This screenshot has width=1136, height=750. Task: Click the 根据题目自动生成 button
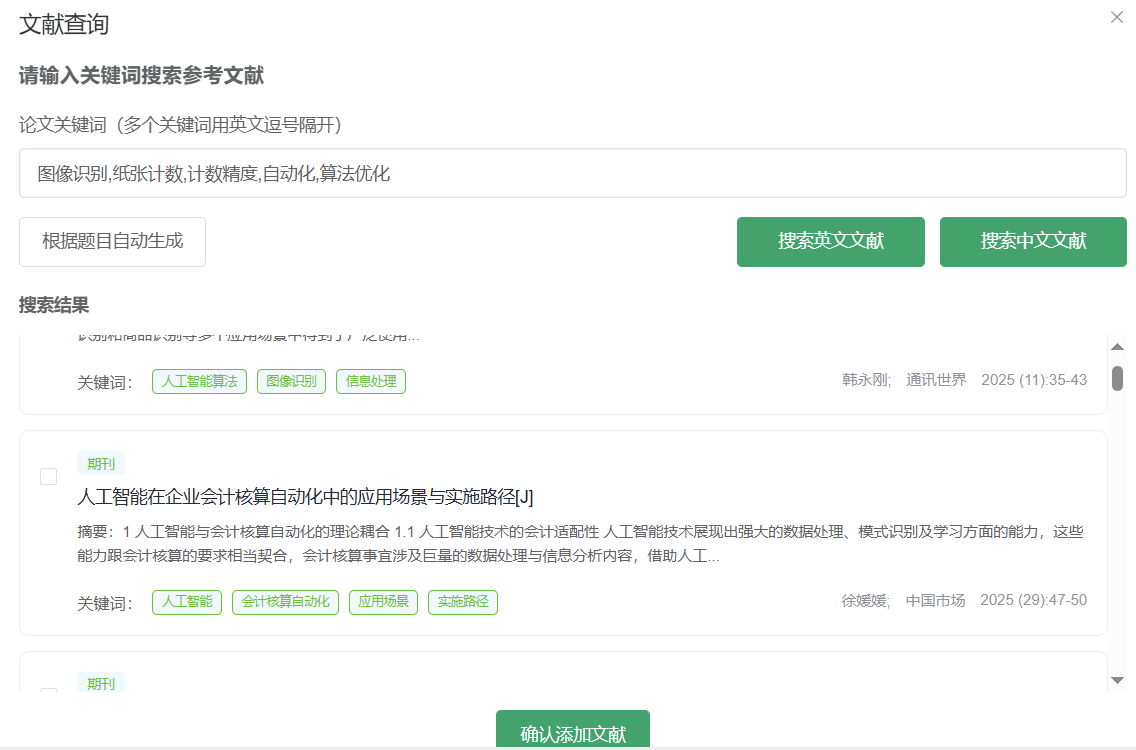tap(112, 241)
